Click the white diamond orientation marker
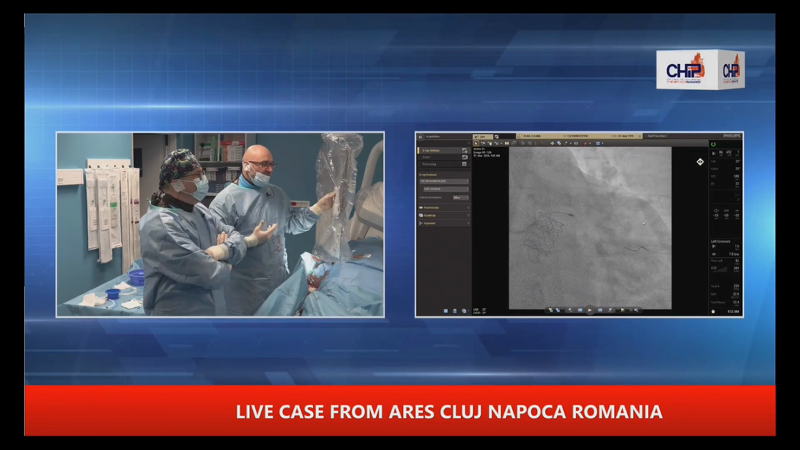The width and height of the screenshot is (800, 450). 698,162
